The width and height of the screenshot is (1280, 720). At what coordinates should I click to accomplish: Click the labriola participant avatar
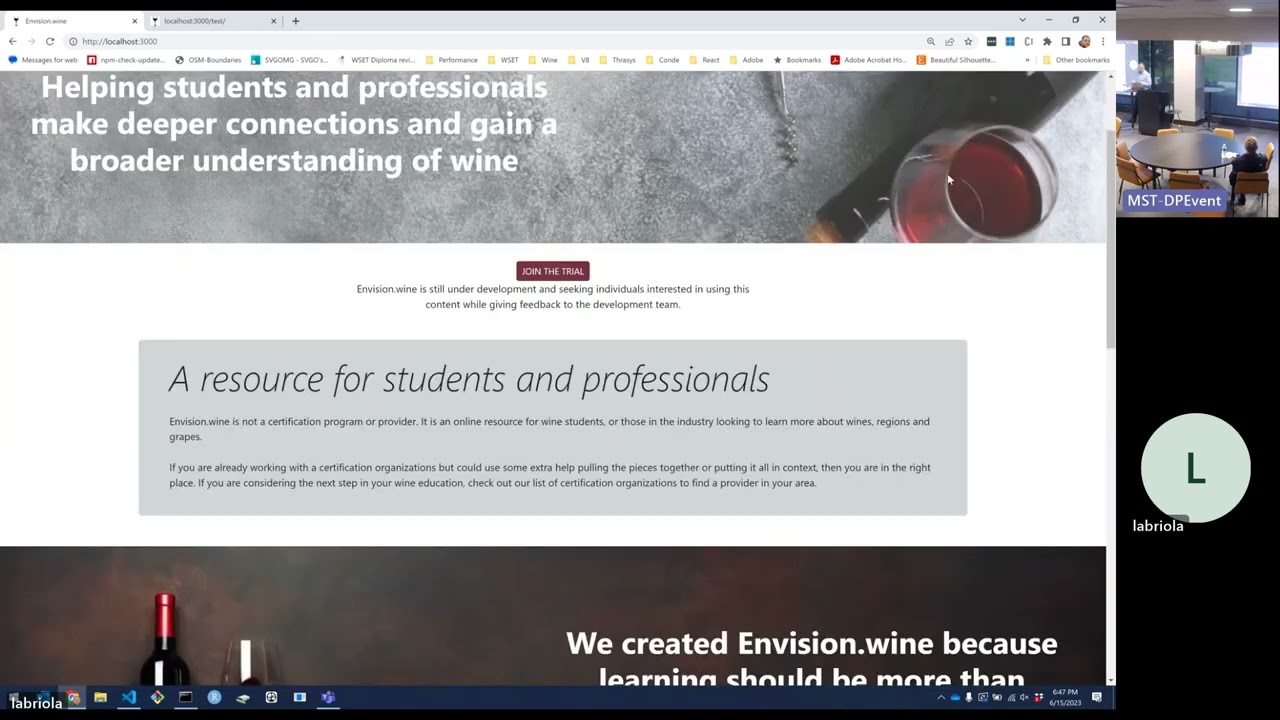[1195, 468]
